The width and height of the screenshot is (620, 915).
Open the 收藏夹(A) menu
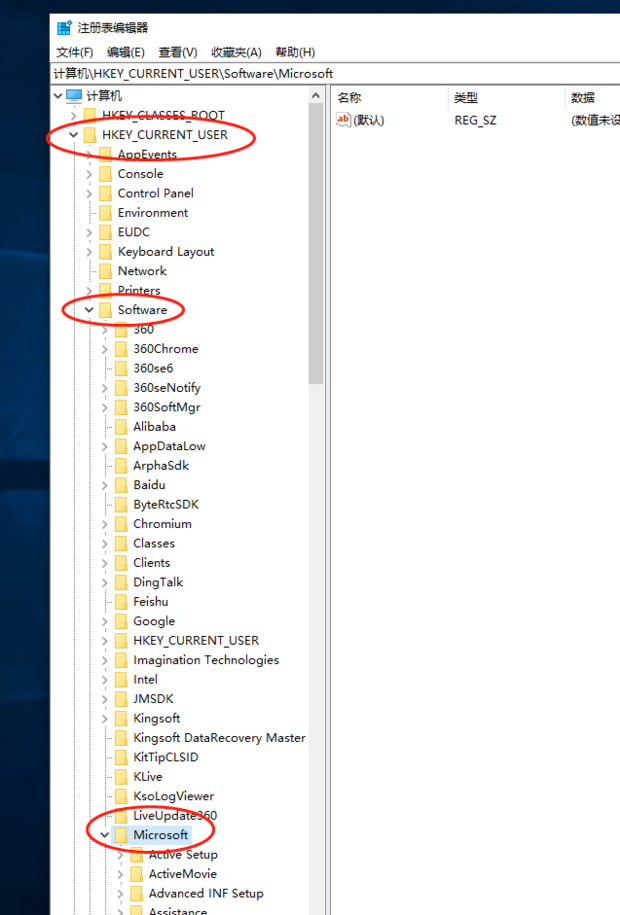(236, 53)
